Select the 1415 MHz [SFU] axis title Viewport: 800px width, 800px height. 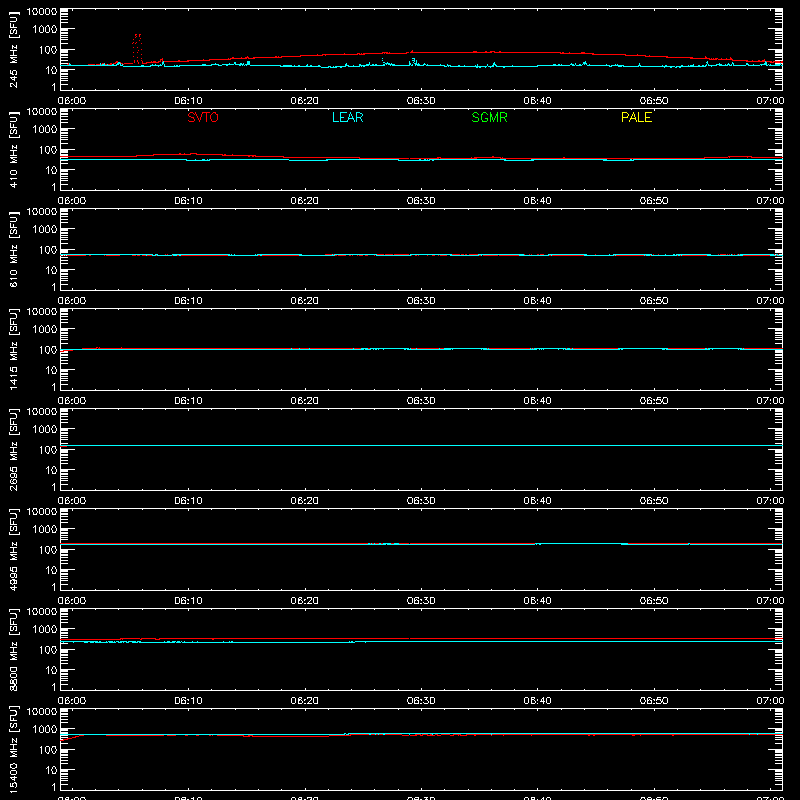point(13,349)
